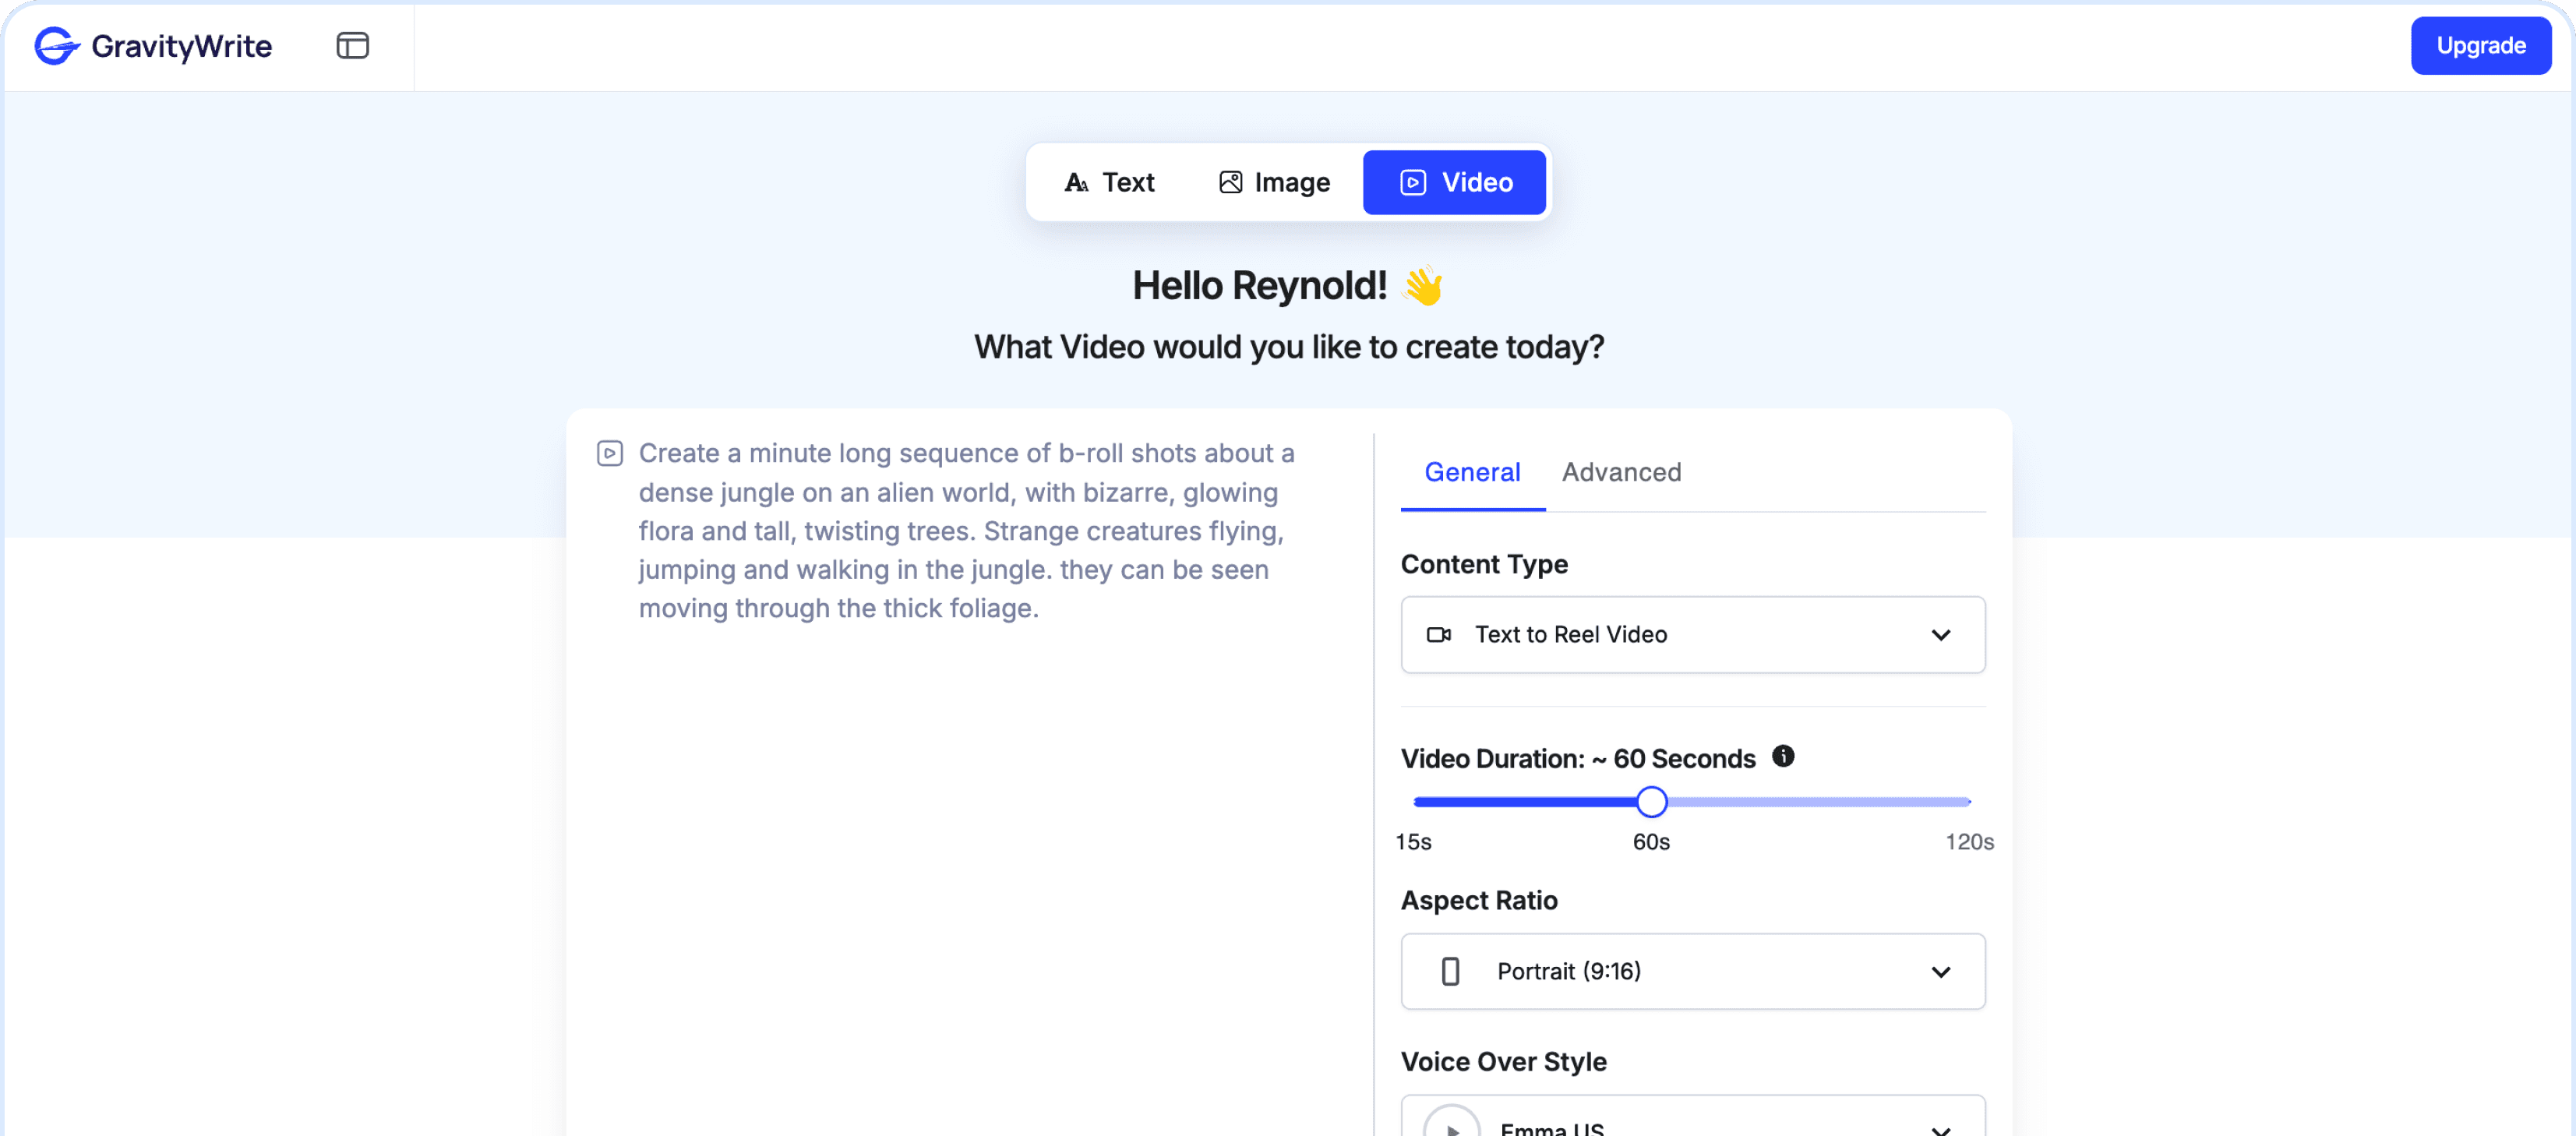Click the GravityWrite brand name link

point(181,46)
